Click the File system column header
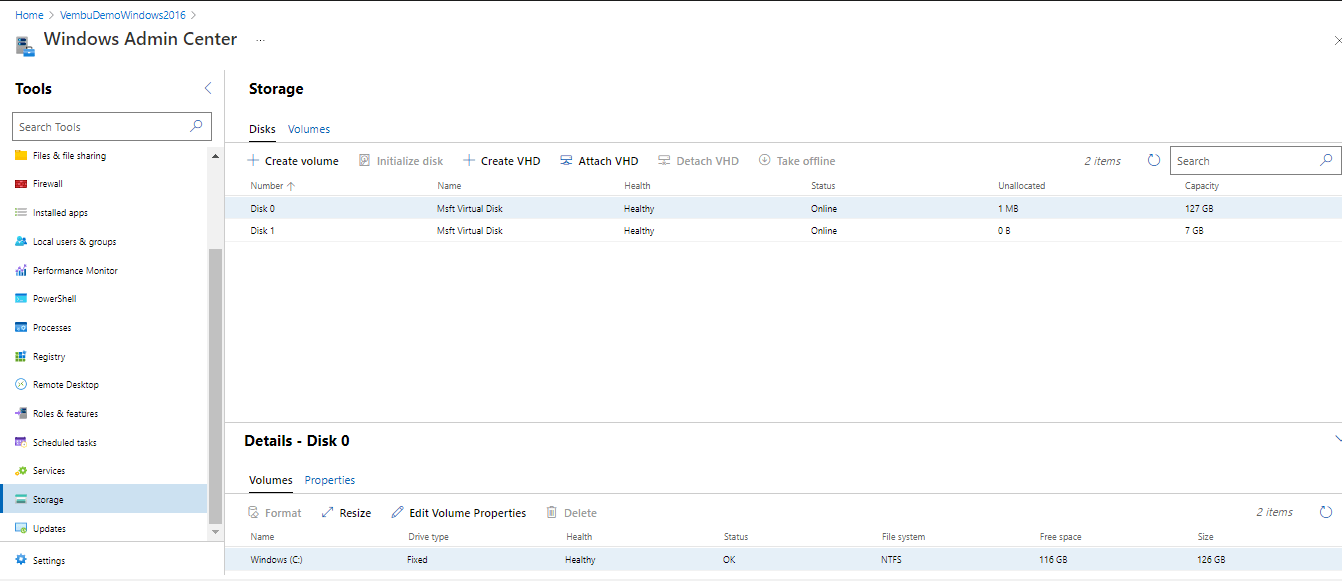This screenshot has width=1342, height=581. point(903,537)
